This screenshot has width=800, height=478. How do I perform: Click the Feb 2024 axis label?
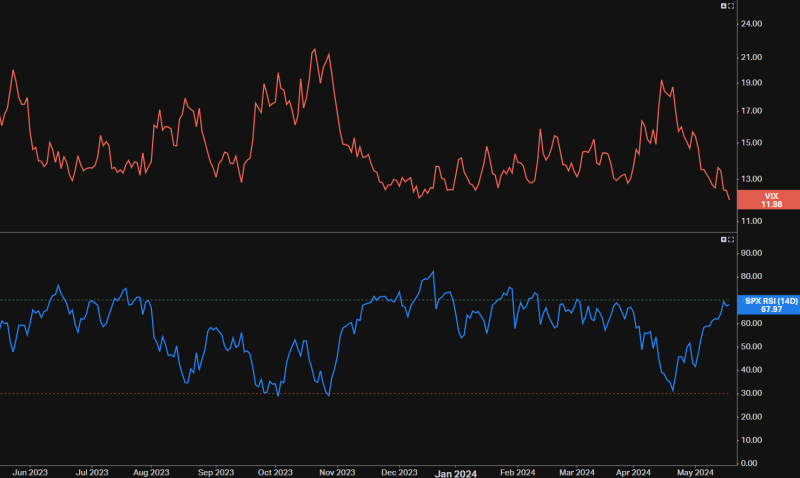[516, 471]
